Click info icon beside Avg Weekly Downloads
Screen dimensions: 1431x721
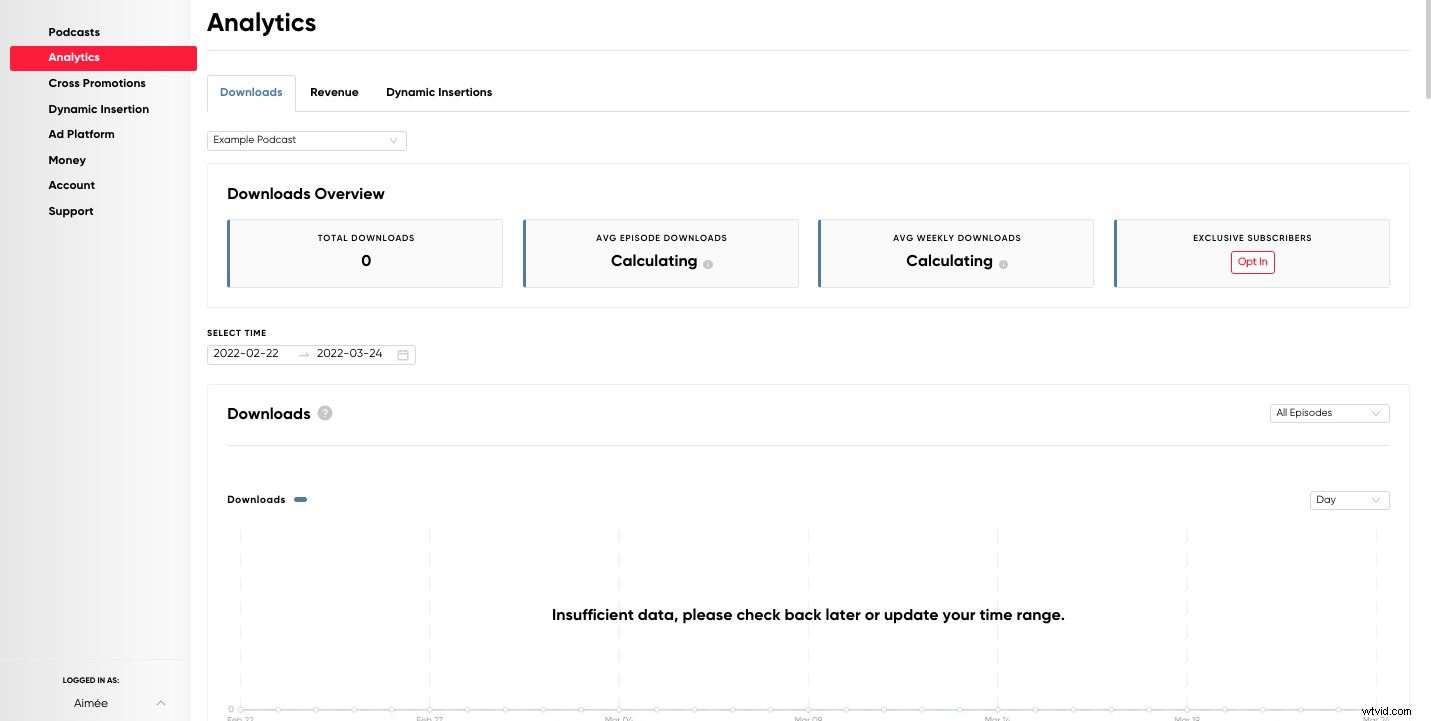click(1003, 265)
